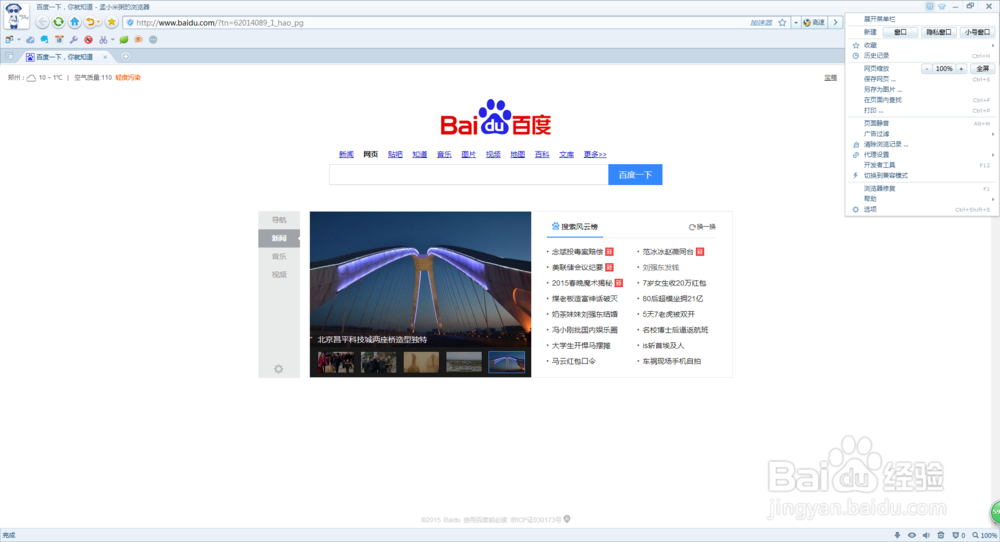
Task: Click the blue chat bubble toolbar icon
Action: click(45, 40)
